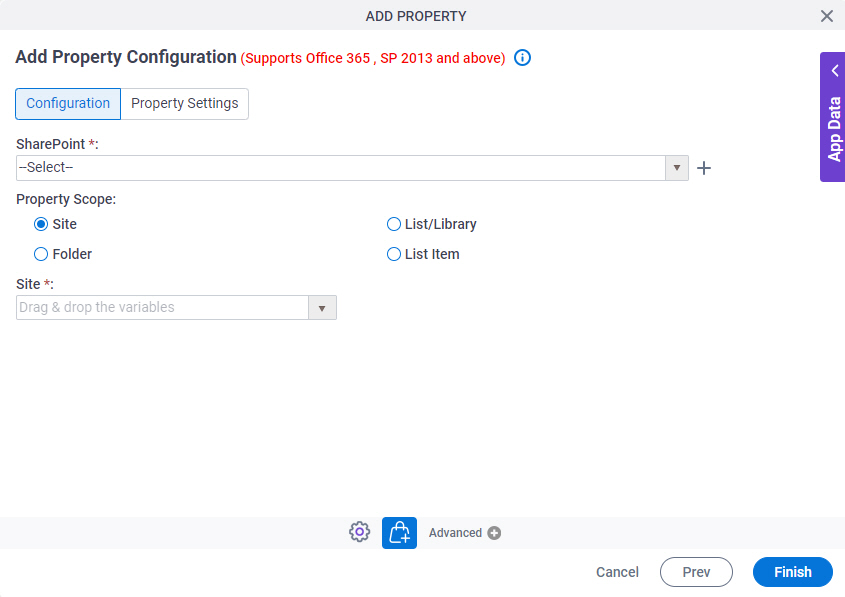This screenshot has height=597, width=845.
Task: Switch to the Property Settings tab
Action: point(185,103)
